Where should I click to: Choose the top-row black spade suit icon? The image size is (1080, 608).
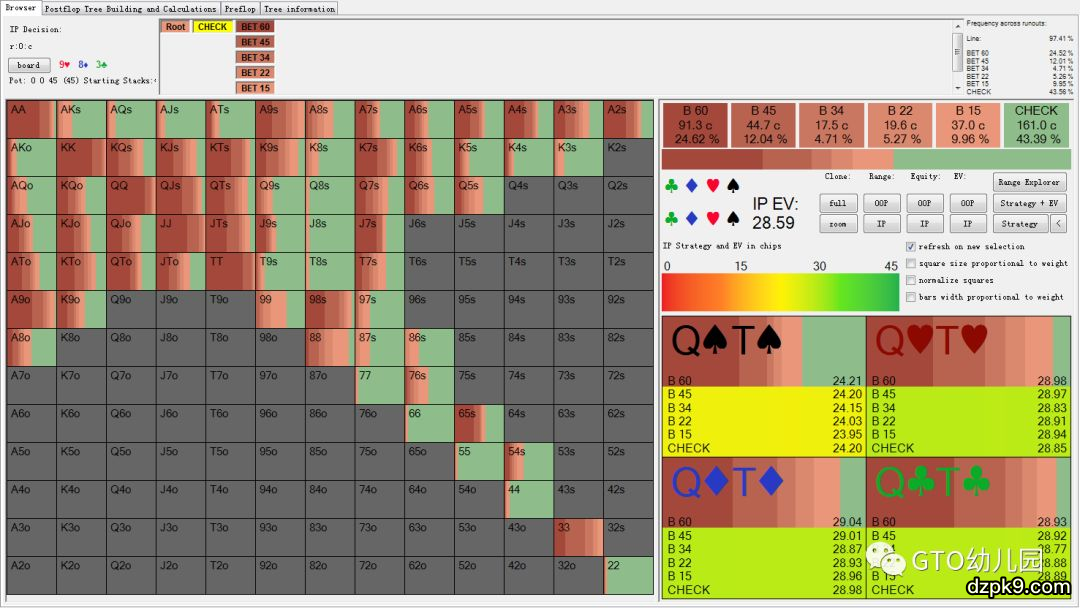click(733, 186)
